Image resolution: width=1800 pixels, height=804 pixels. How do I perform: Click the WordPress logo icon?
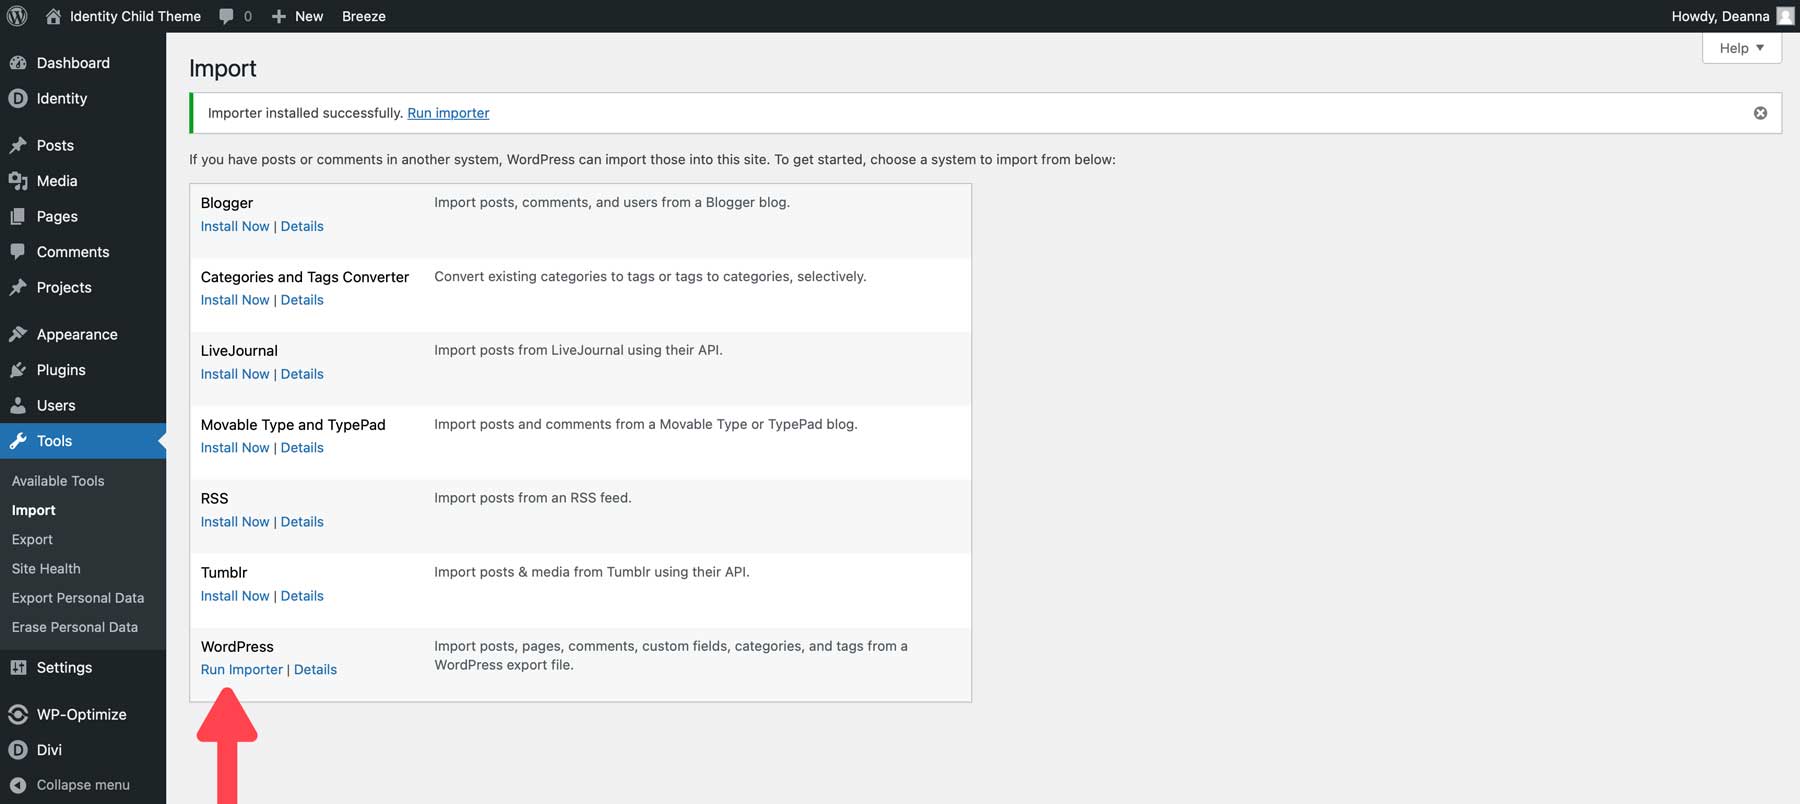click(17, 16)
